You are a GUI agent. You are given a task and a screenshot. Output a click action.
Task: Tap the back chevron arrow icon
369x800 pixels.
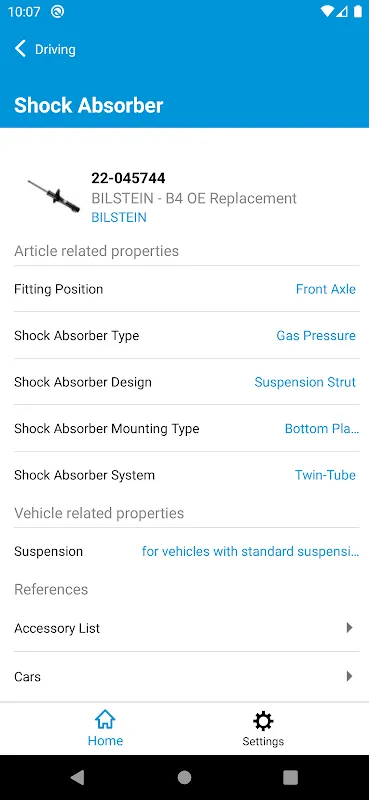(20, 49)
